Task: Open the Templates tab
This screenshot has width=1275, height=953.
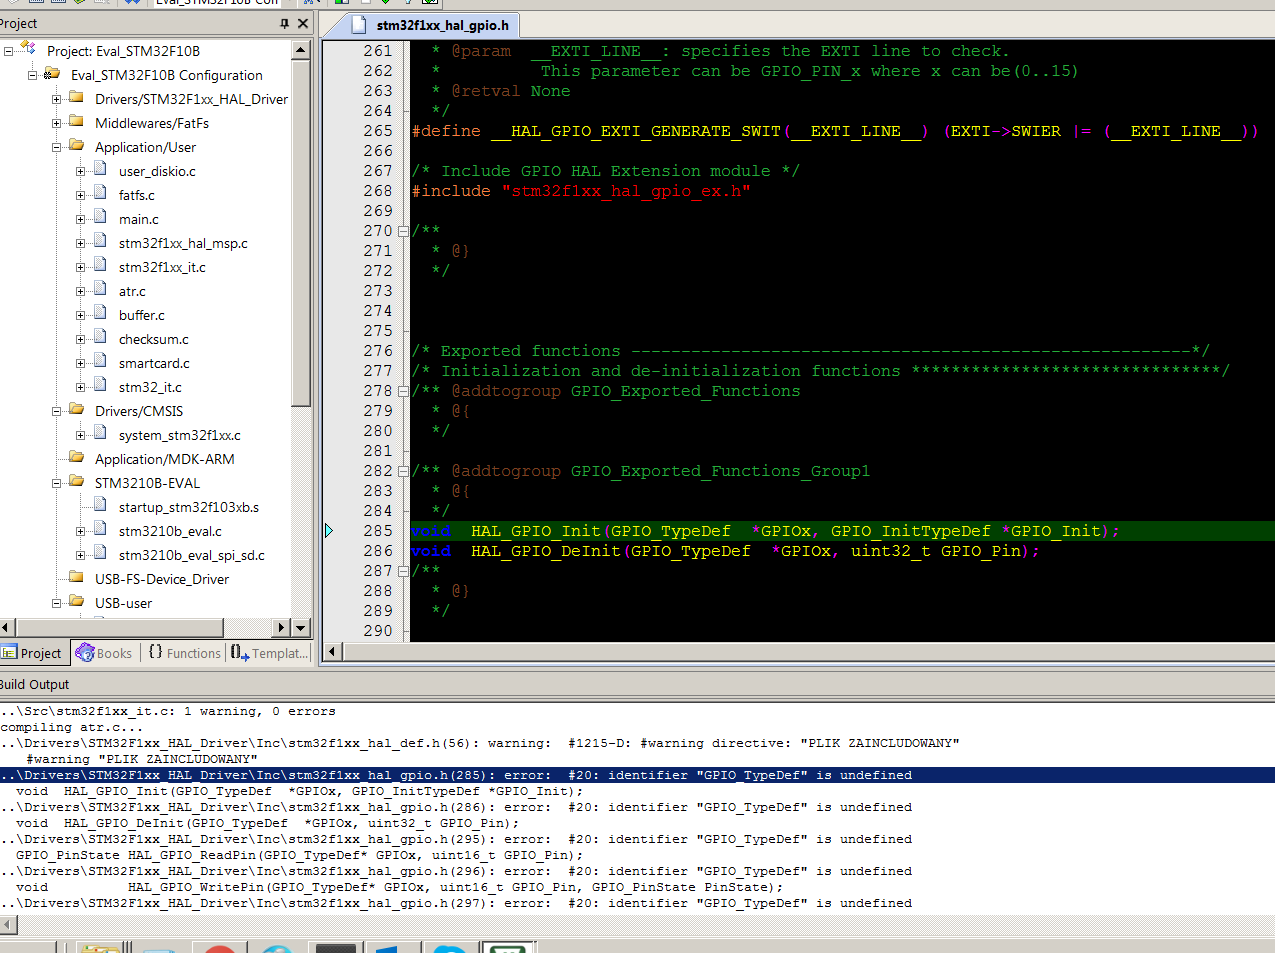Action: 269,653
